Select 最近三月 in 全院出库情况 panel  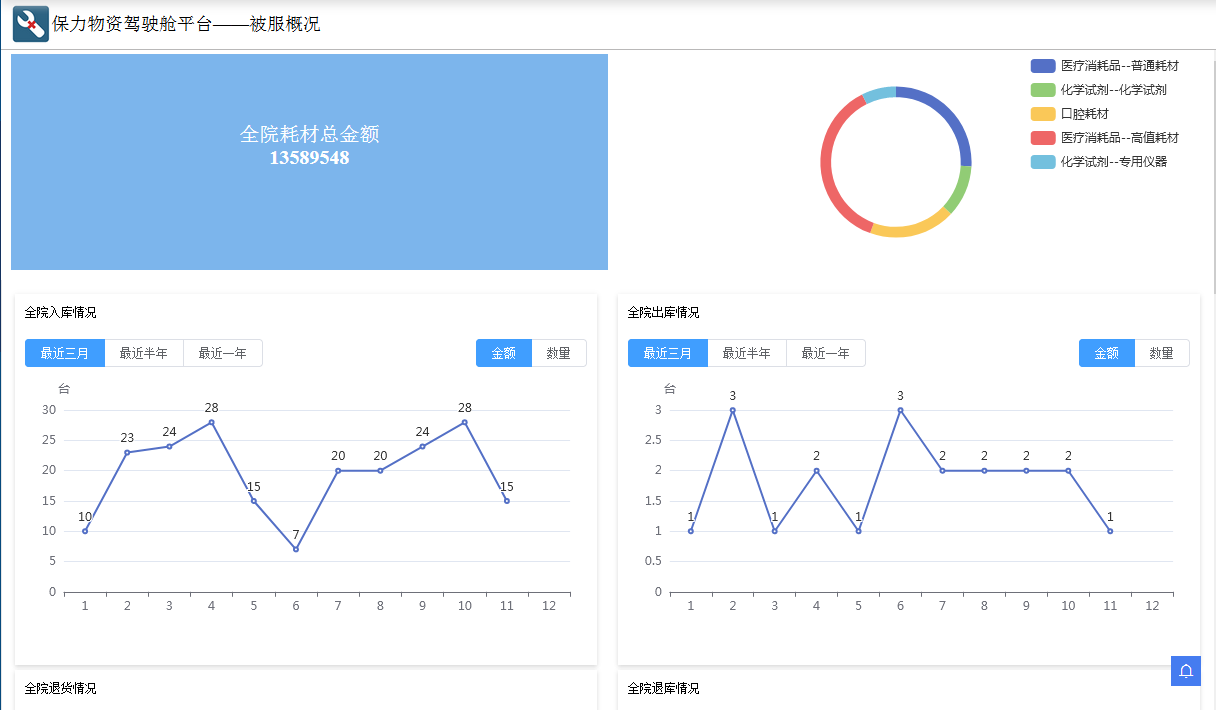(668, 353)
